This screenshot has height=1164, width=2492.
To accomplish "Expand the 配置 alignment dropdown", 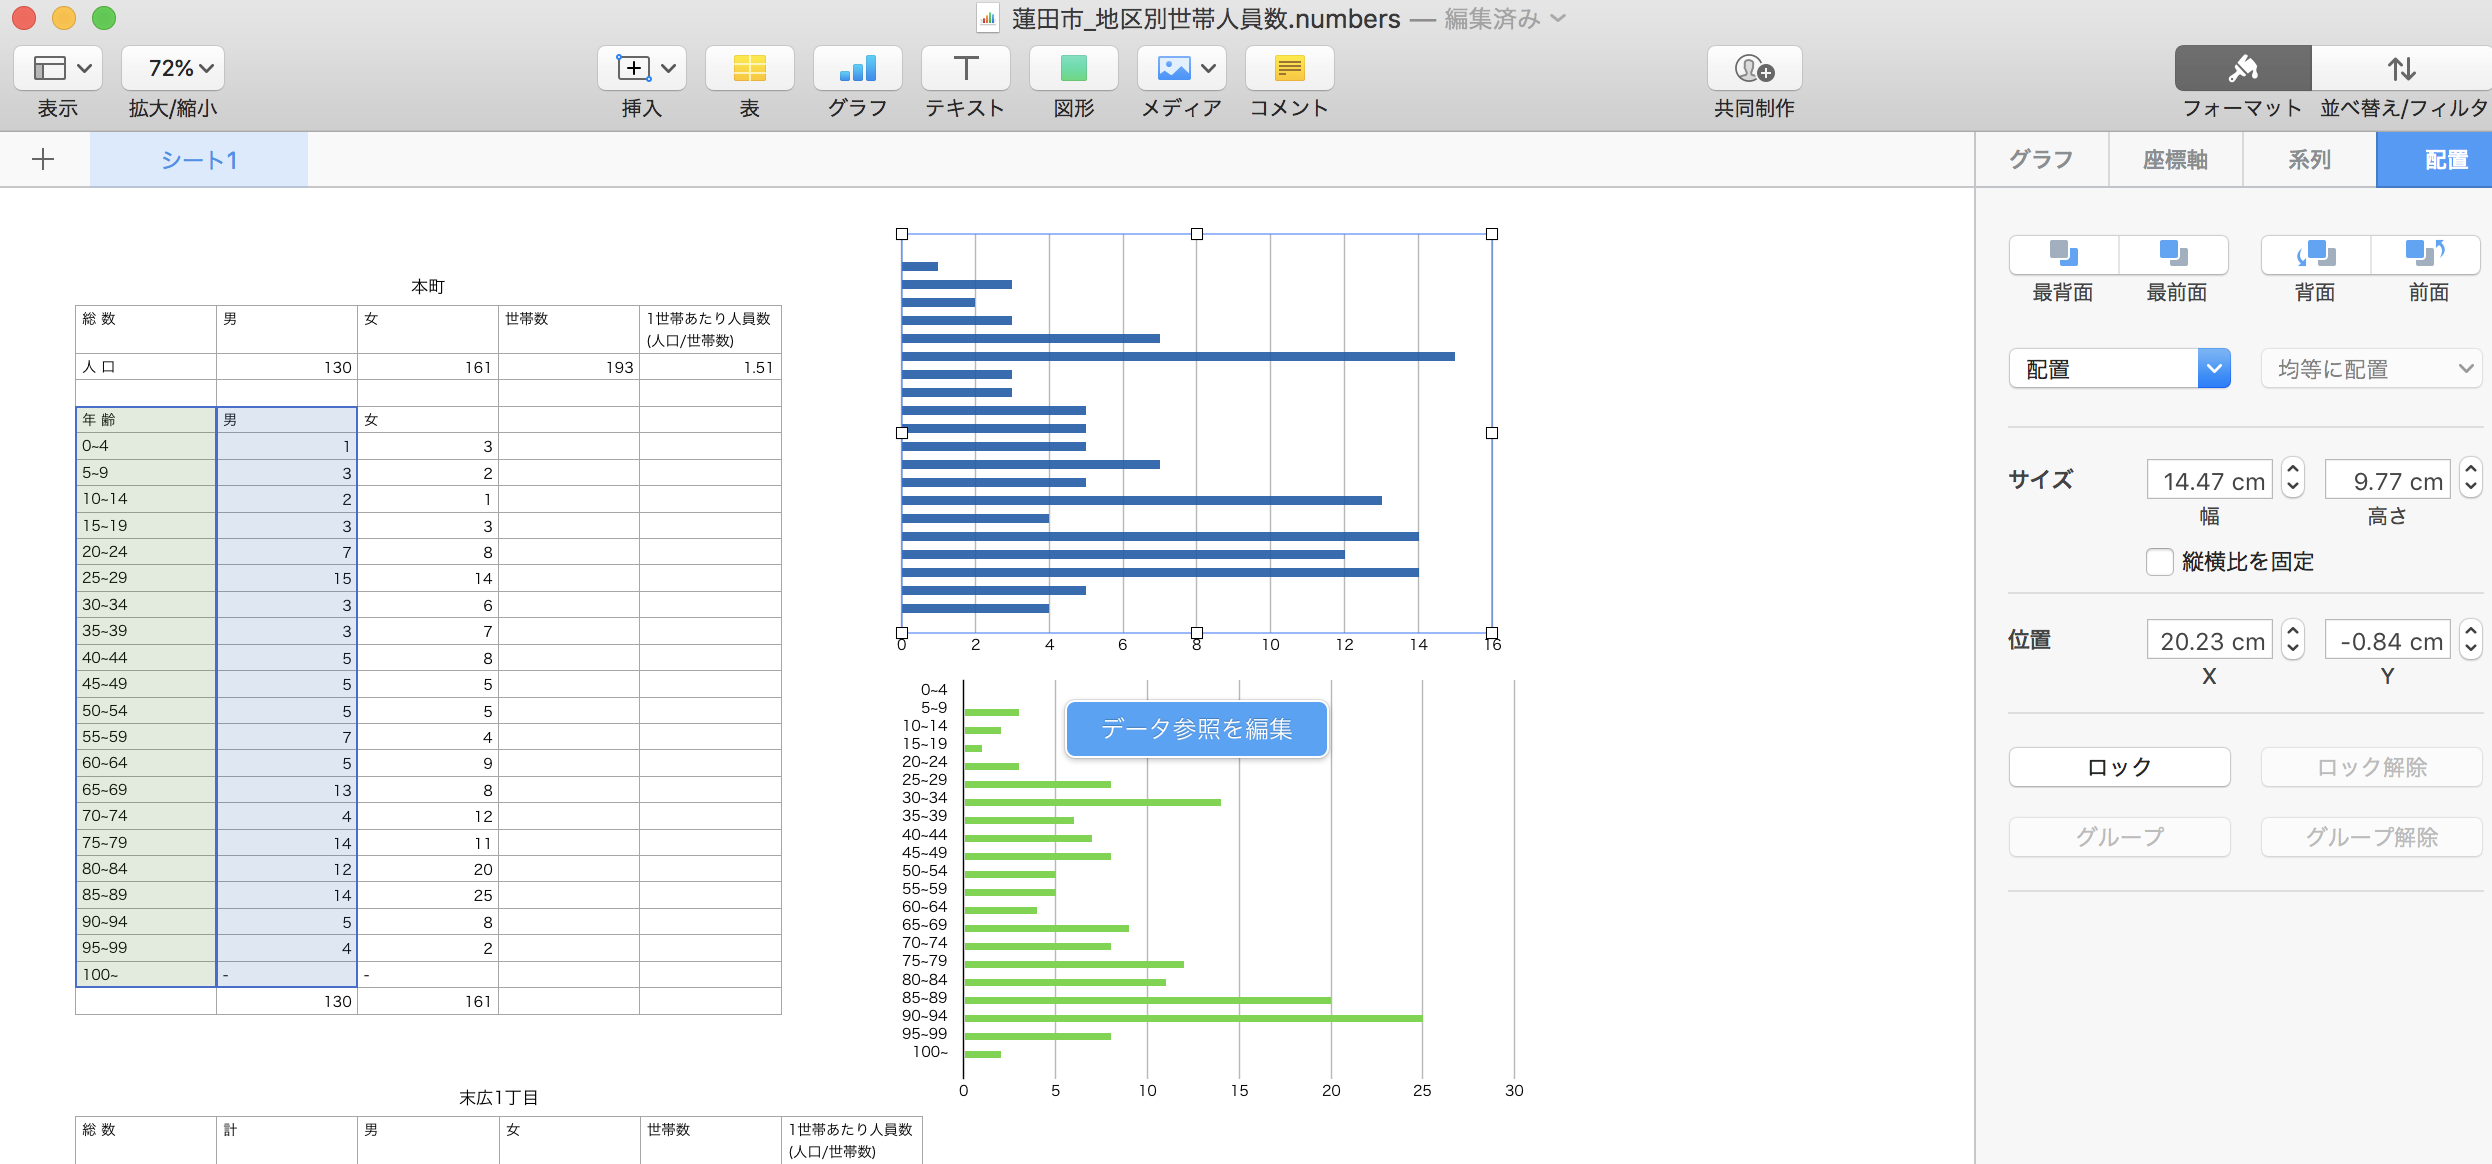I will [x=2214, y=369].
